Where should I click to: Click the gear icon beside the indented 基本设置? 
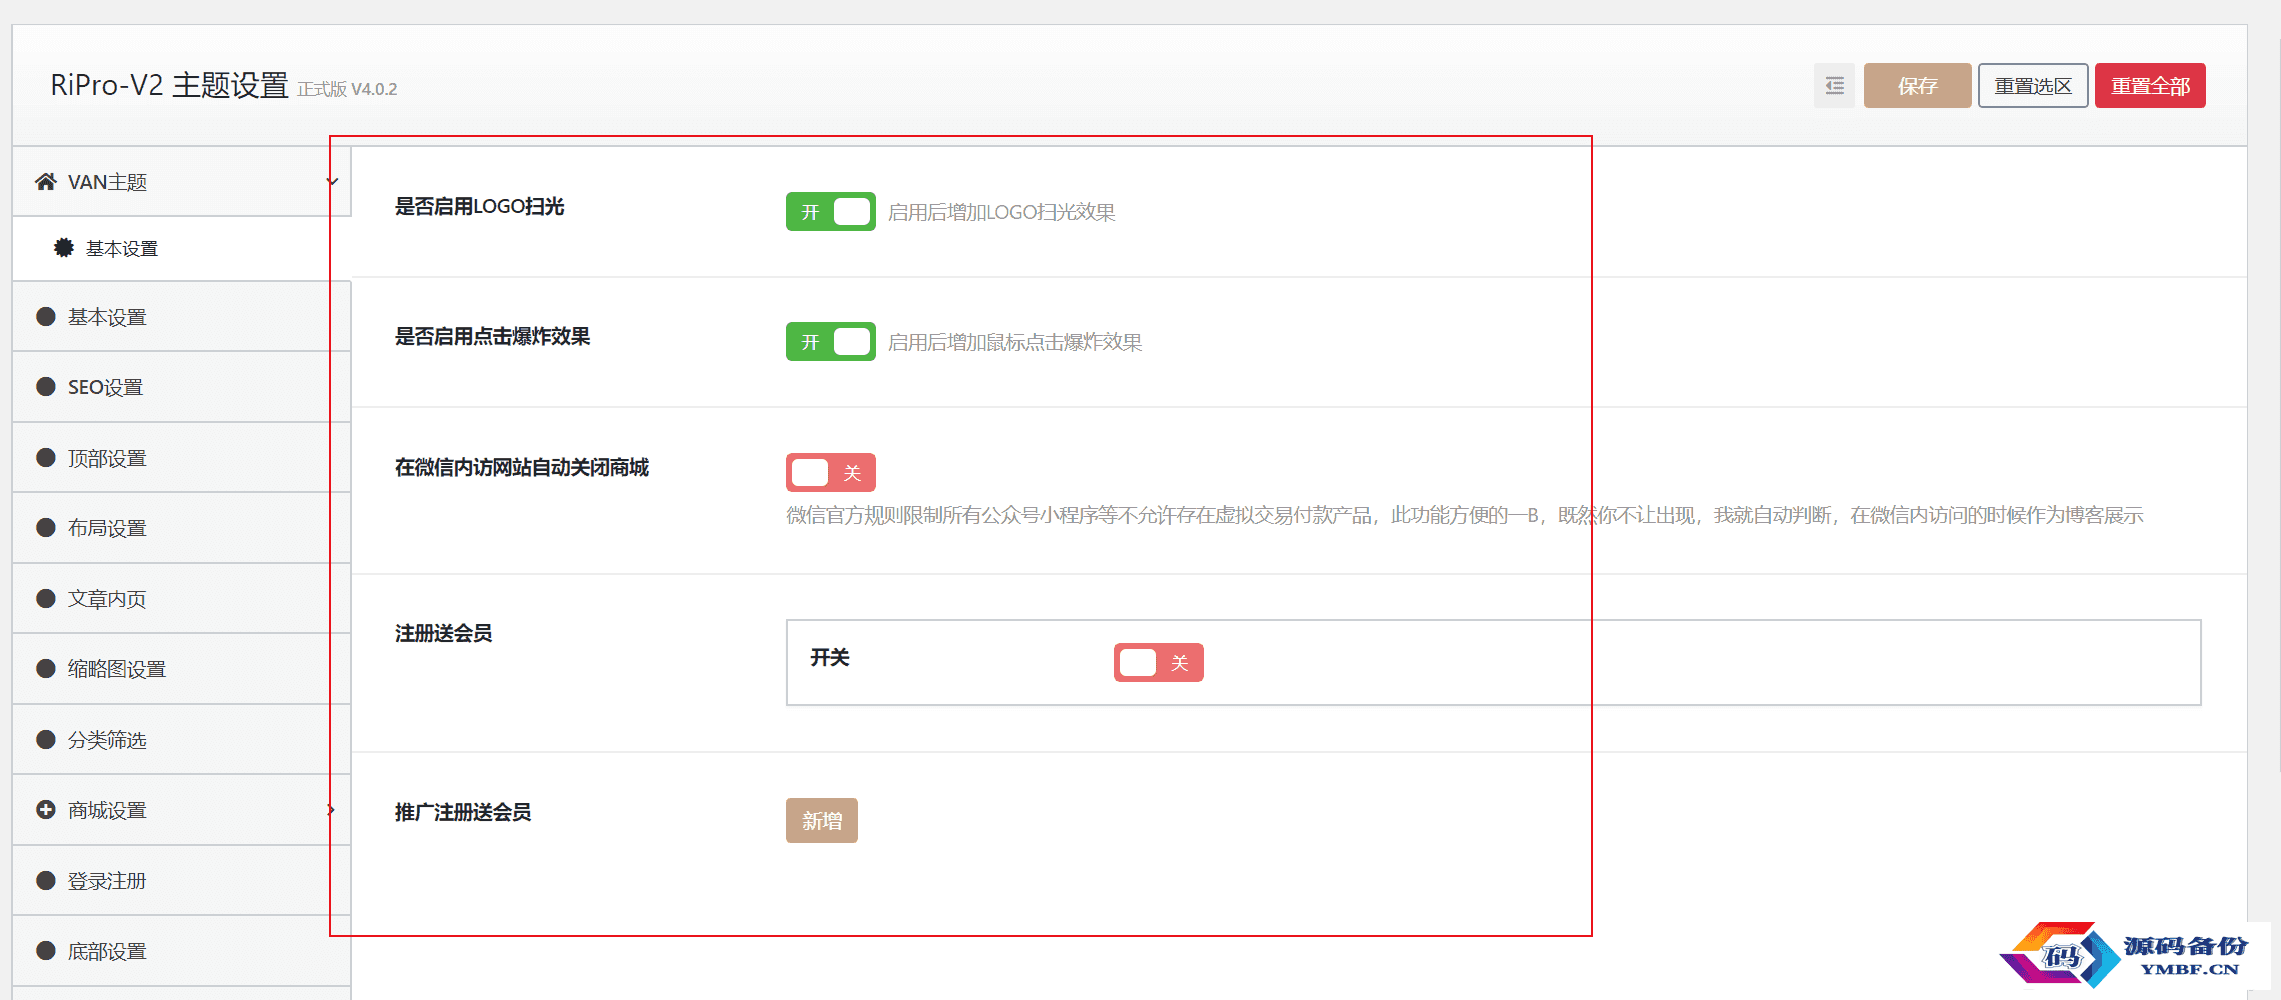coord(64,248)
